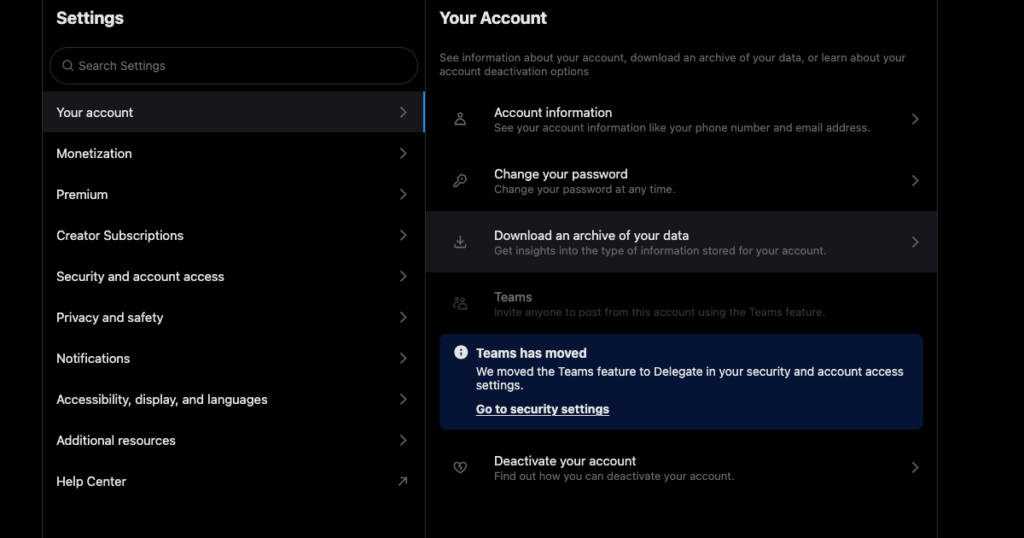Expand chevron for Security and account access
This screenshot has height=538, width=1024.
click(x=403, y=277)
